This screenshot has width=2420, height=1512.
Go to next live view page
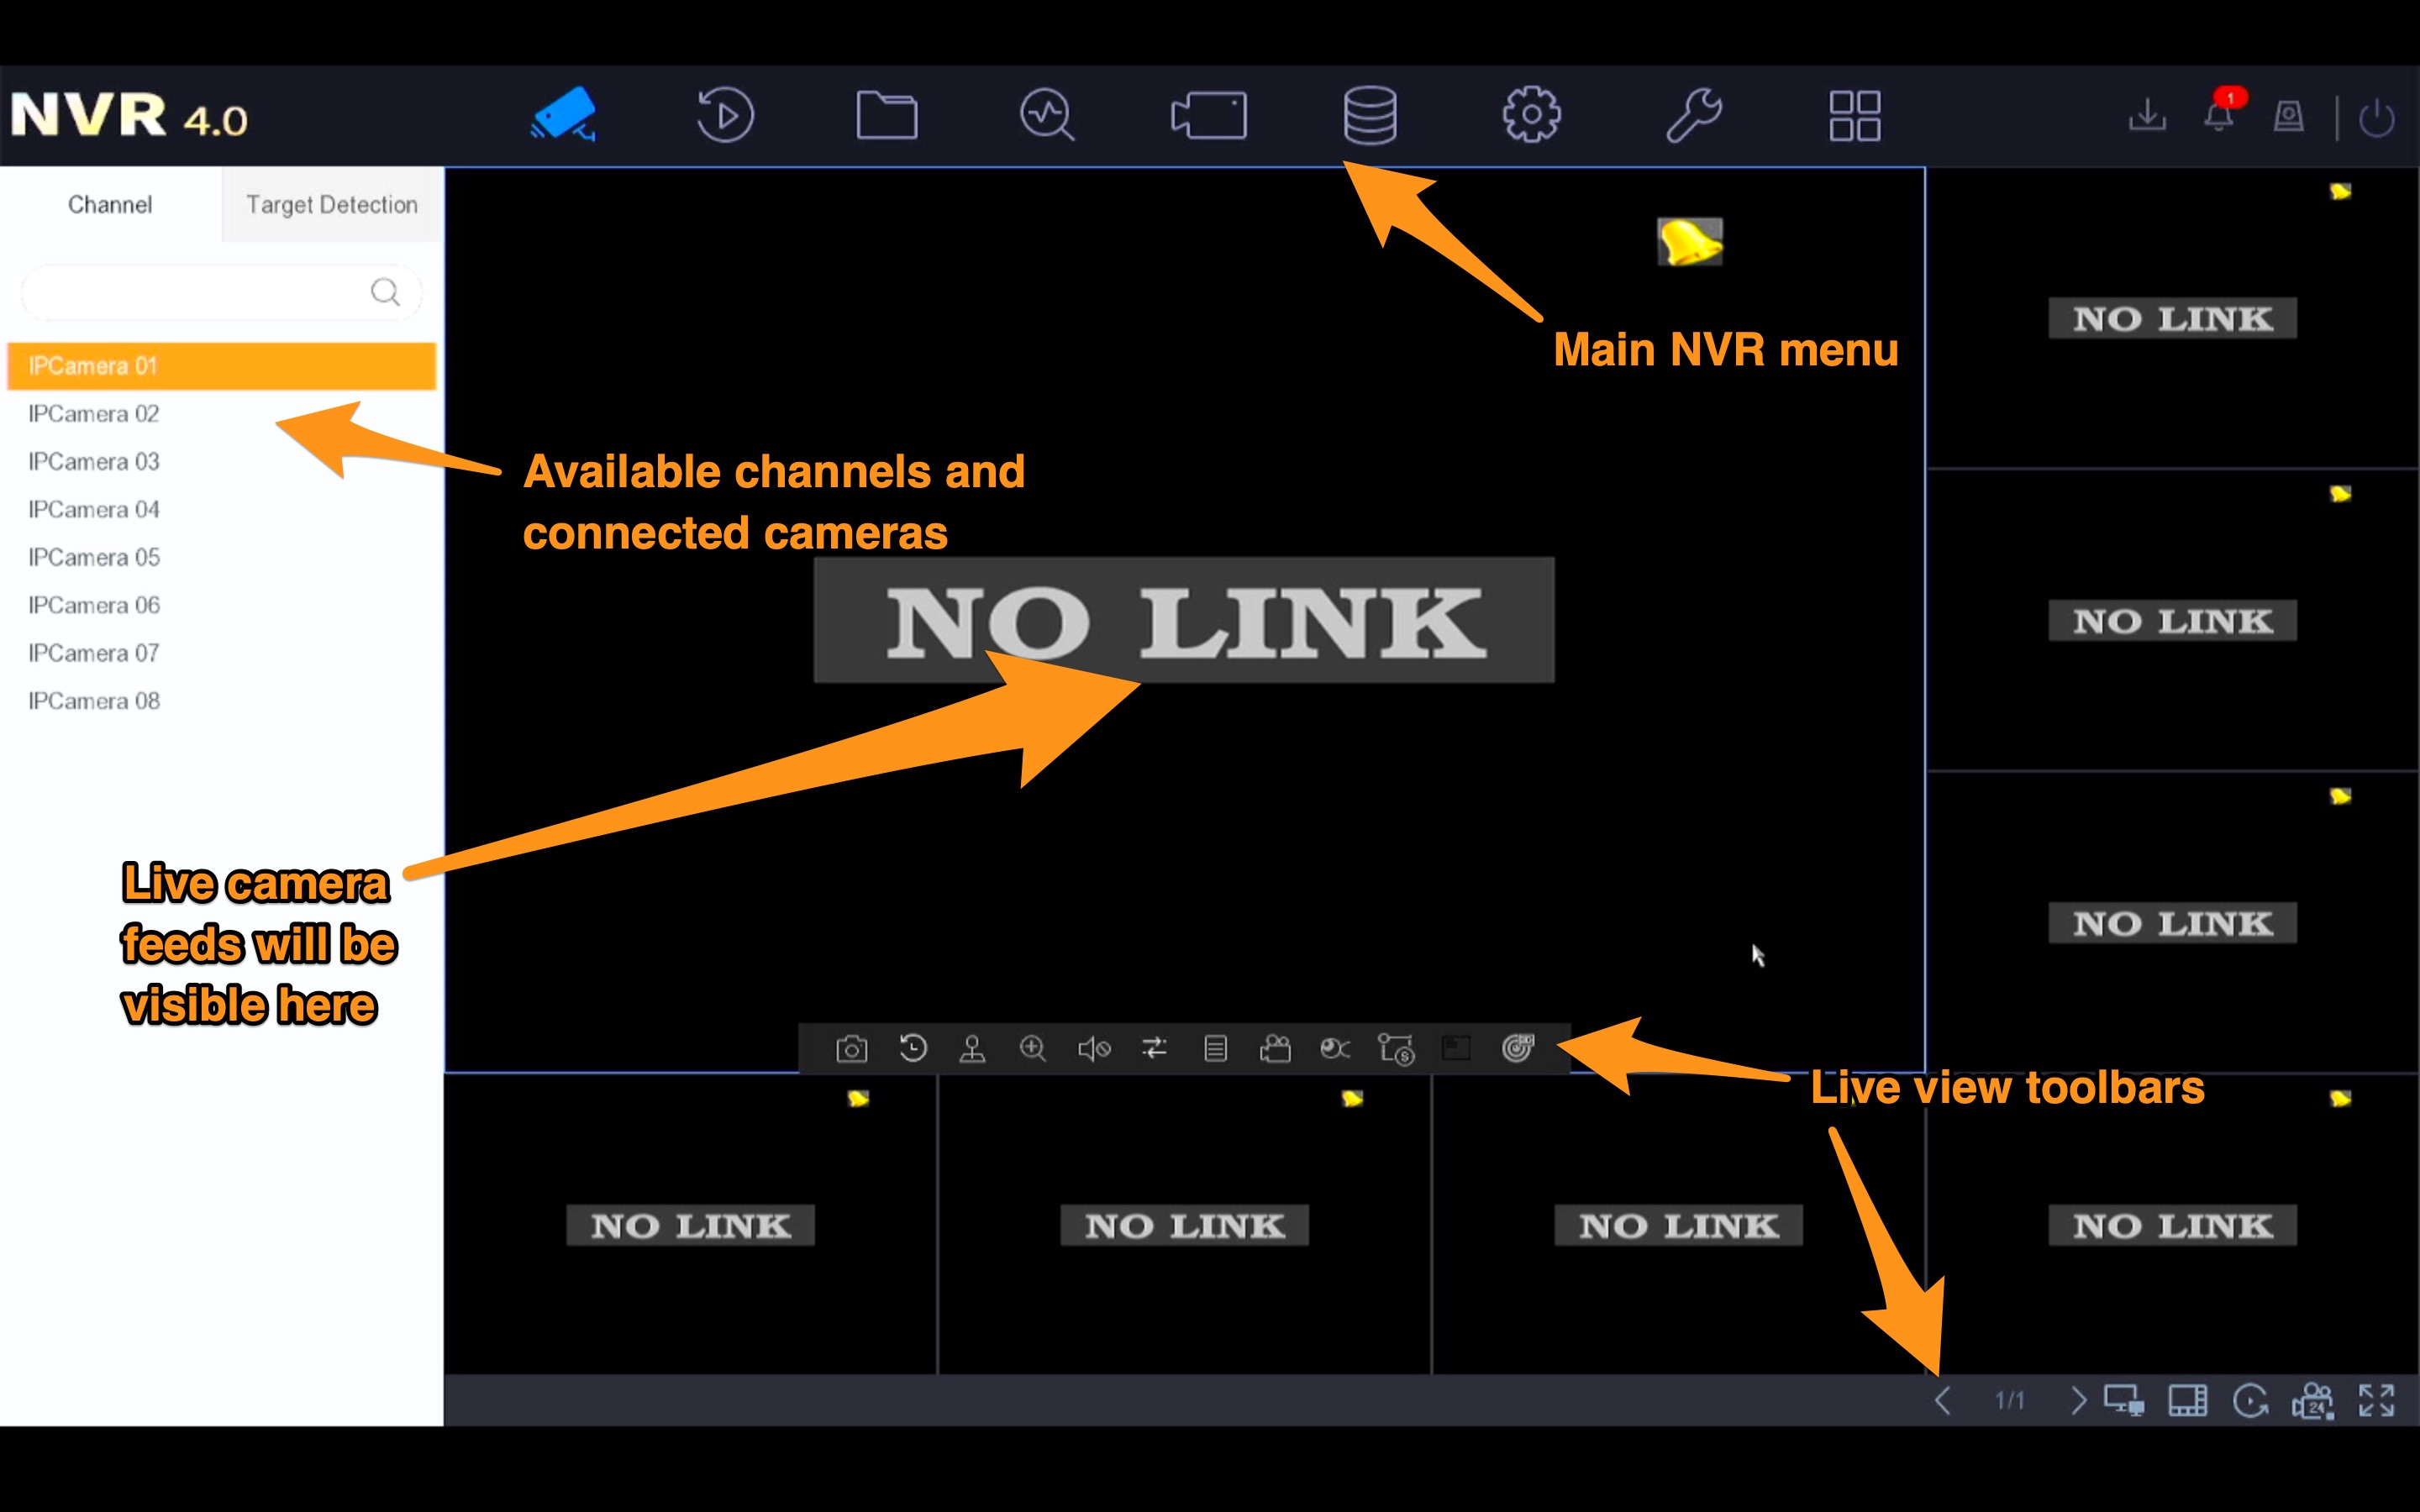pyautogui.click(x=2078, y=1401)
